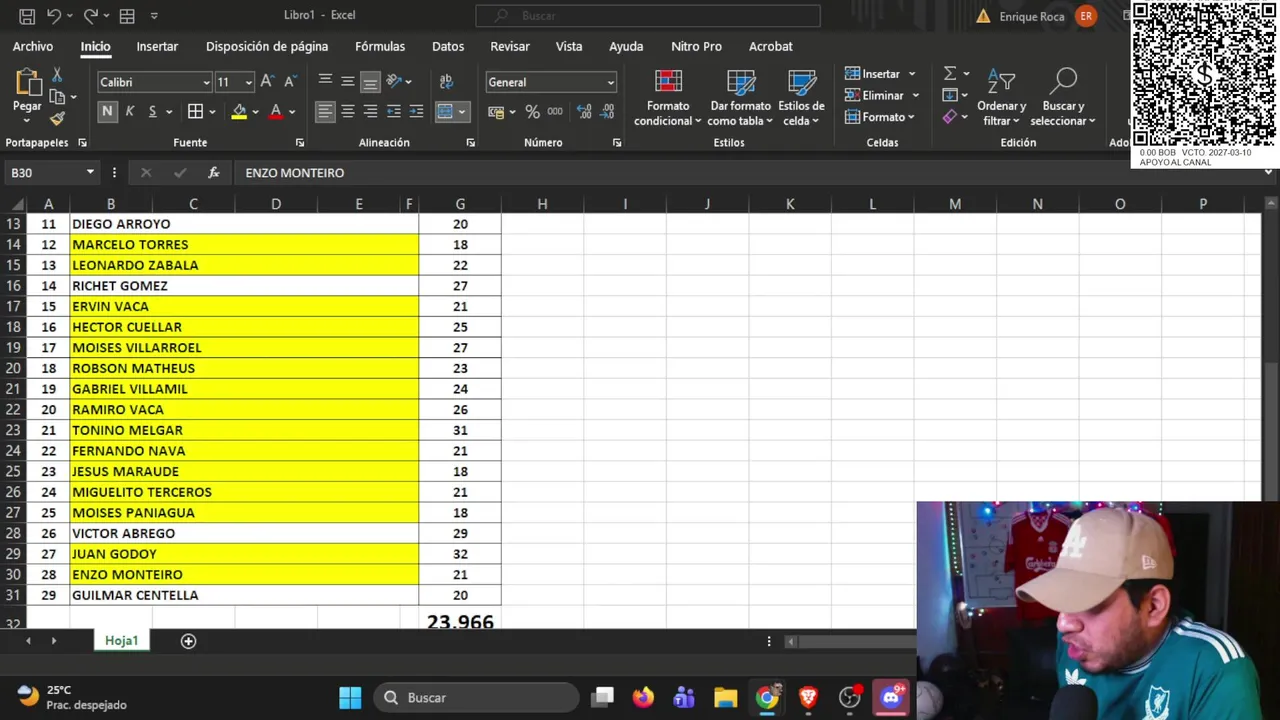Apply yellow fill color bucket

pos(239,112)
